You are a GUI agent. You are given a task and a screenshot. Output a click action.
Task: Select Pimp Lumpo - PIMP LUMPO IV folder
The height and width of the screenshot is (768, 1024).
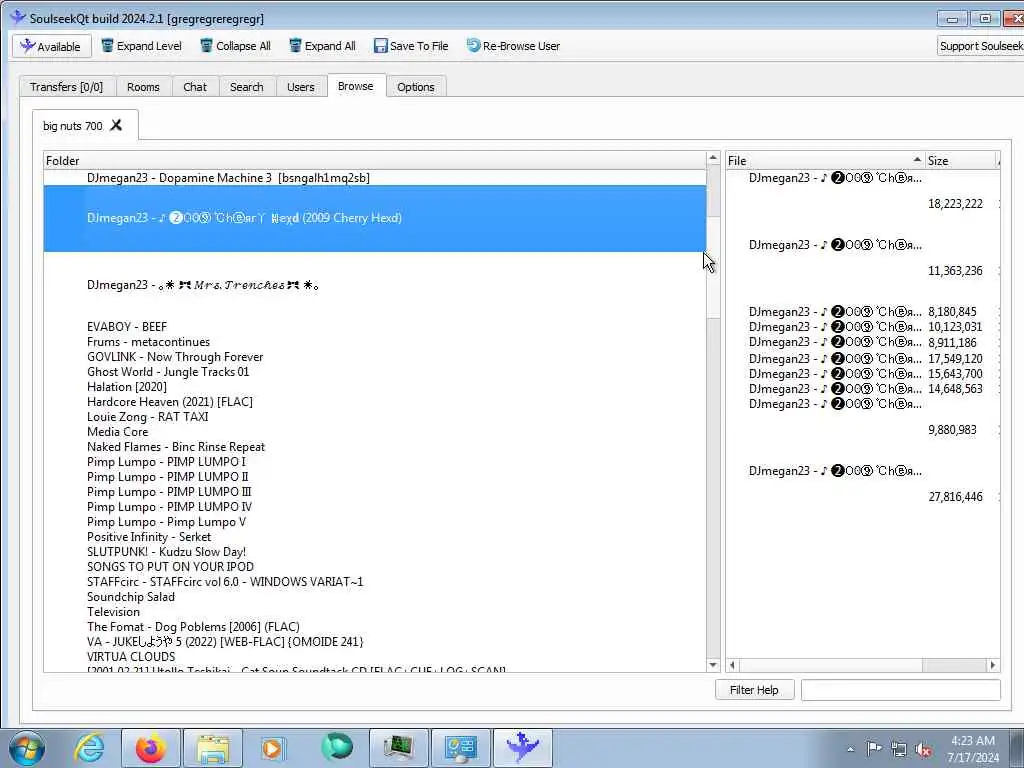(x=169, y=507)
